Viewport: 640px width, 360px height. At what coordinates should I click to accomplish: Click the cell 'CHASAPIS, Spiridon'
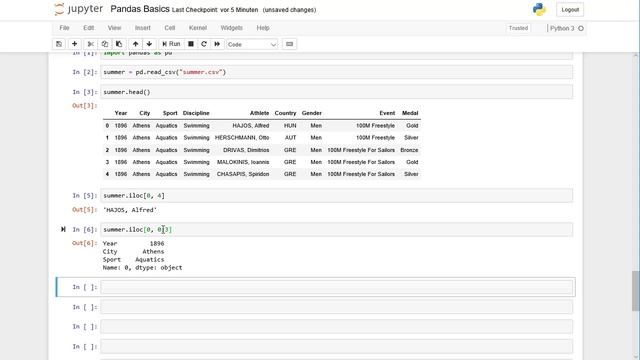coord(243,174)
